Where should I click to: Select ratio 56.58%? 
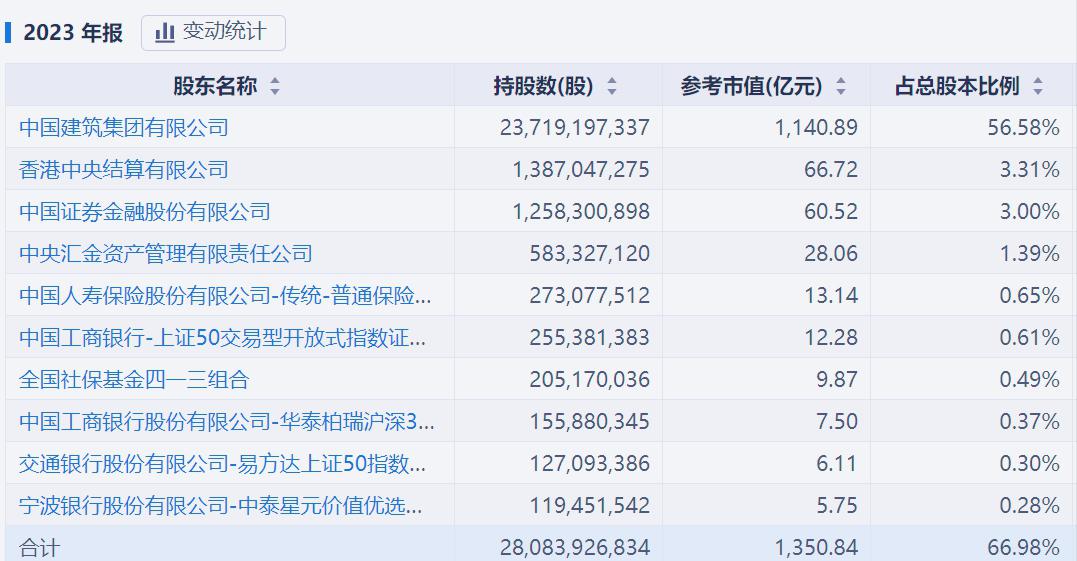click(x=1023, y=128)
